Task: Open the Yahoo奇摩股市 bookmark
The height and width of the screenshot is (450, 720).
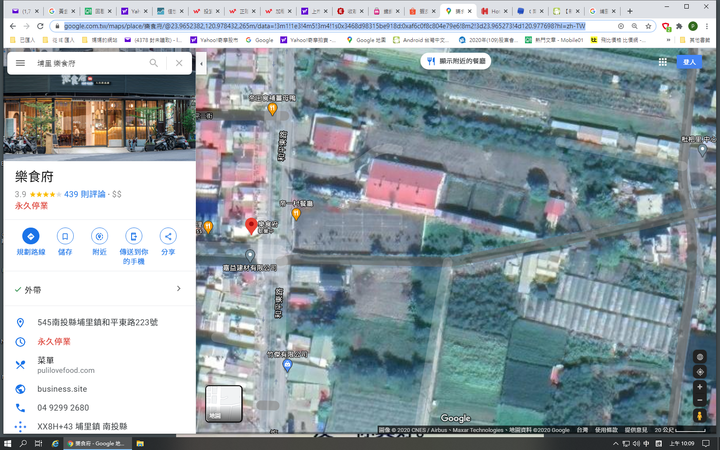Action: 214,40
